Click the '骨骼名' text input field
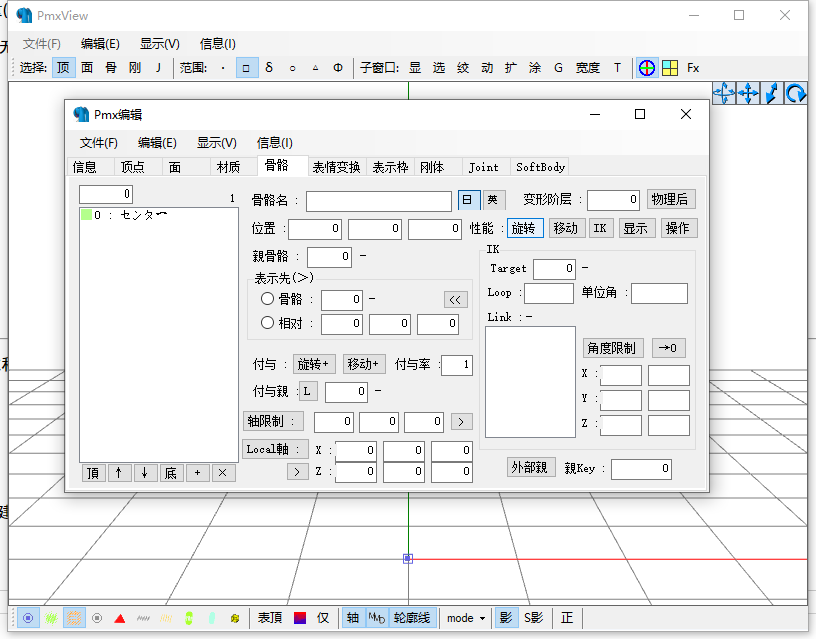The image size is (816, 639). pyautogui.click(x=379, y=201)
